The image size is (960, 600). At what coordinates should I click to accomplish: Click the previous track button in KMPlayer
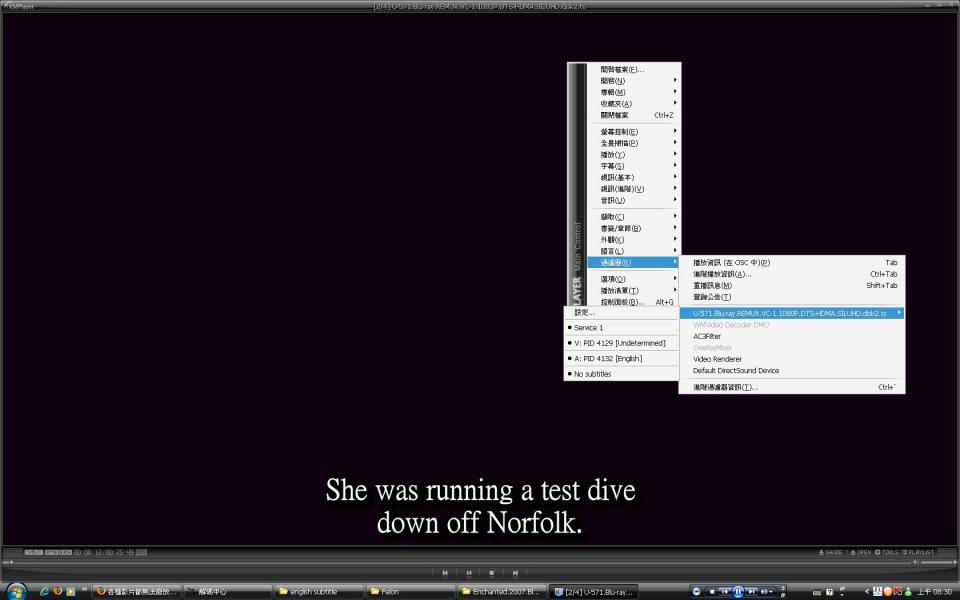(445, 573)
